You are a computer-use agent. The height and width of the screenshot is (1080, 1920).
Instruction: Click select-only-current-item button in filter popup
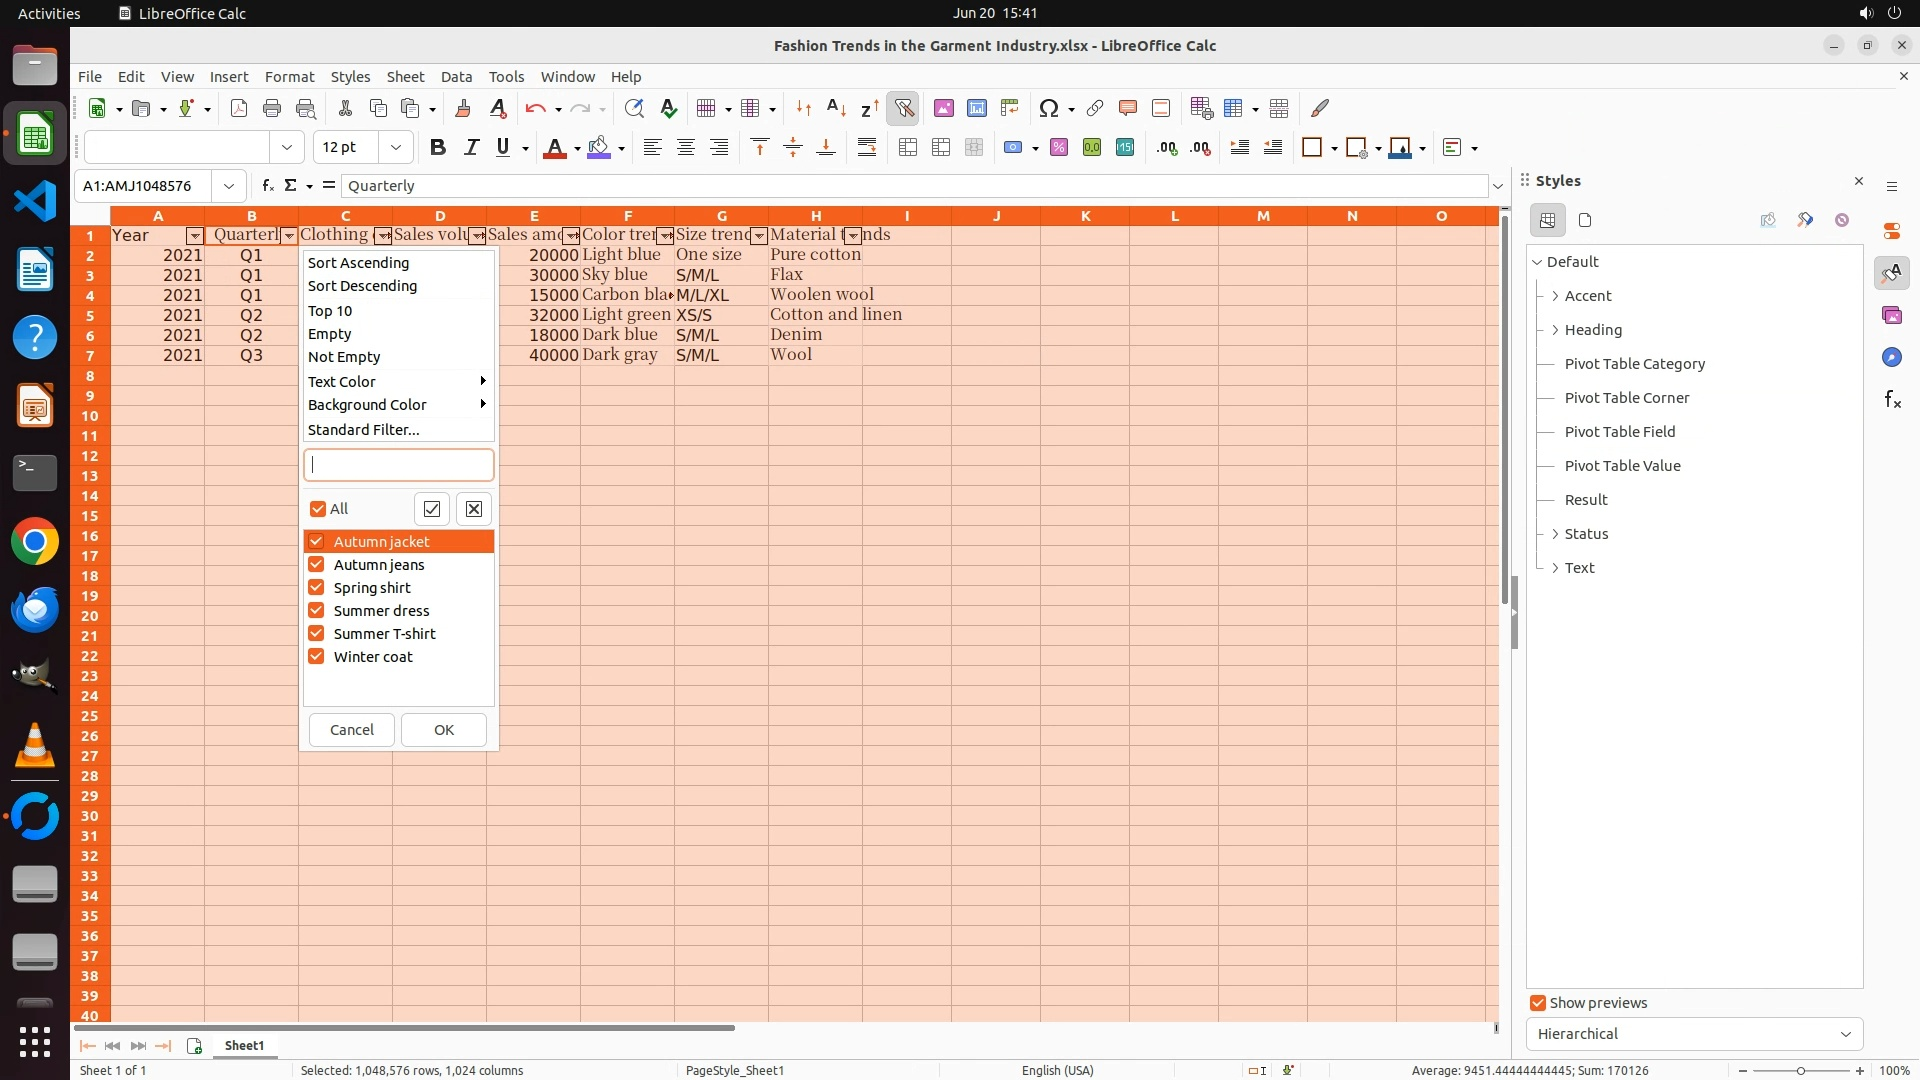click(432, 509)
